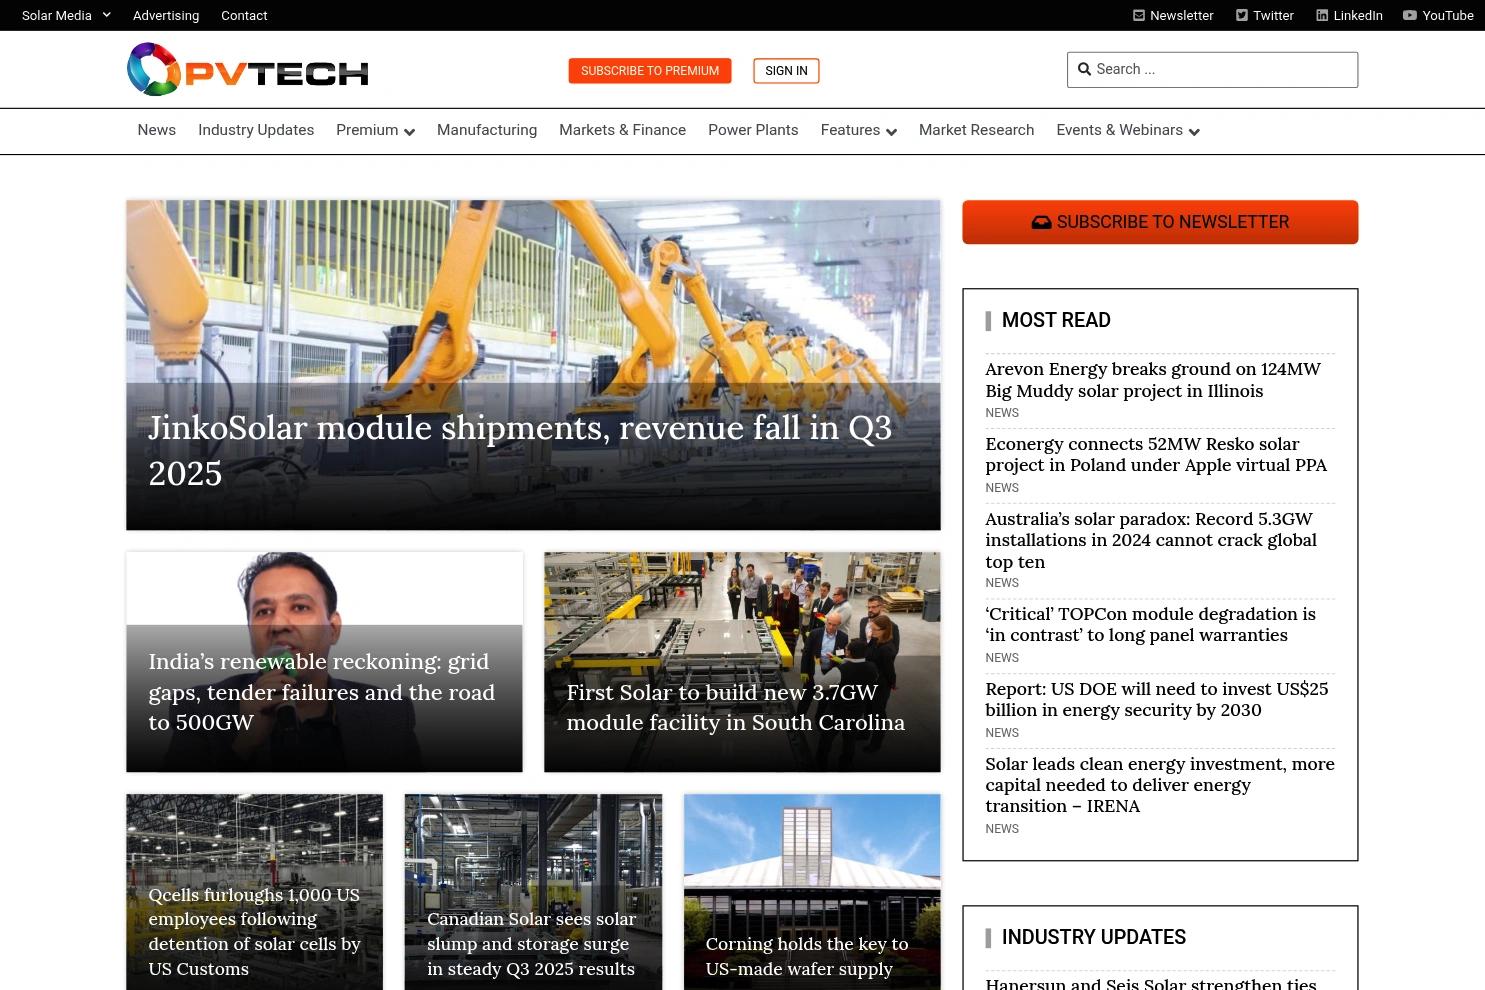Click Subscribe to Premium button

(x=650, y=71)
